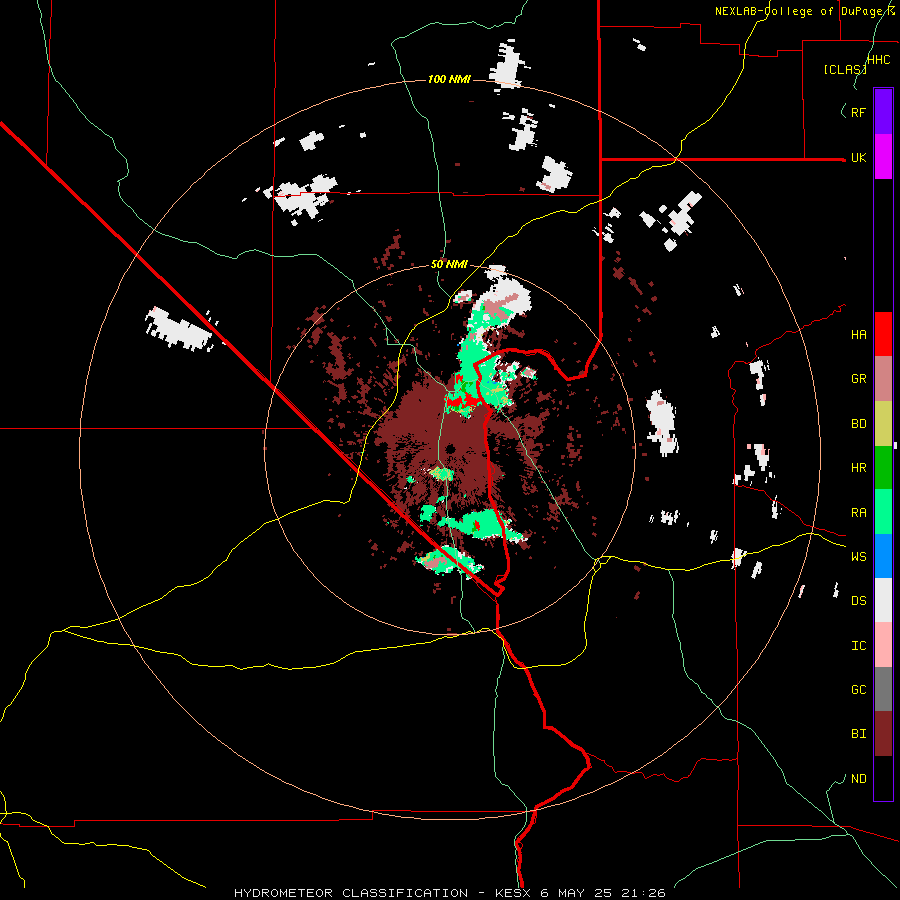
Task: Click the GR legend label
Action: (x=859, y=379)
